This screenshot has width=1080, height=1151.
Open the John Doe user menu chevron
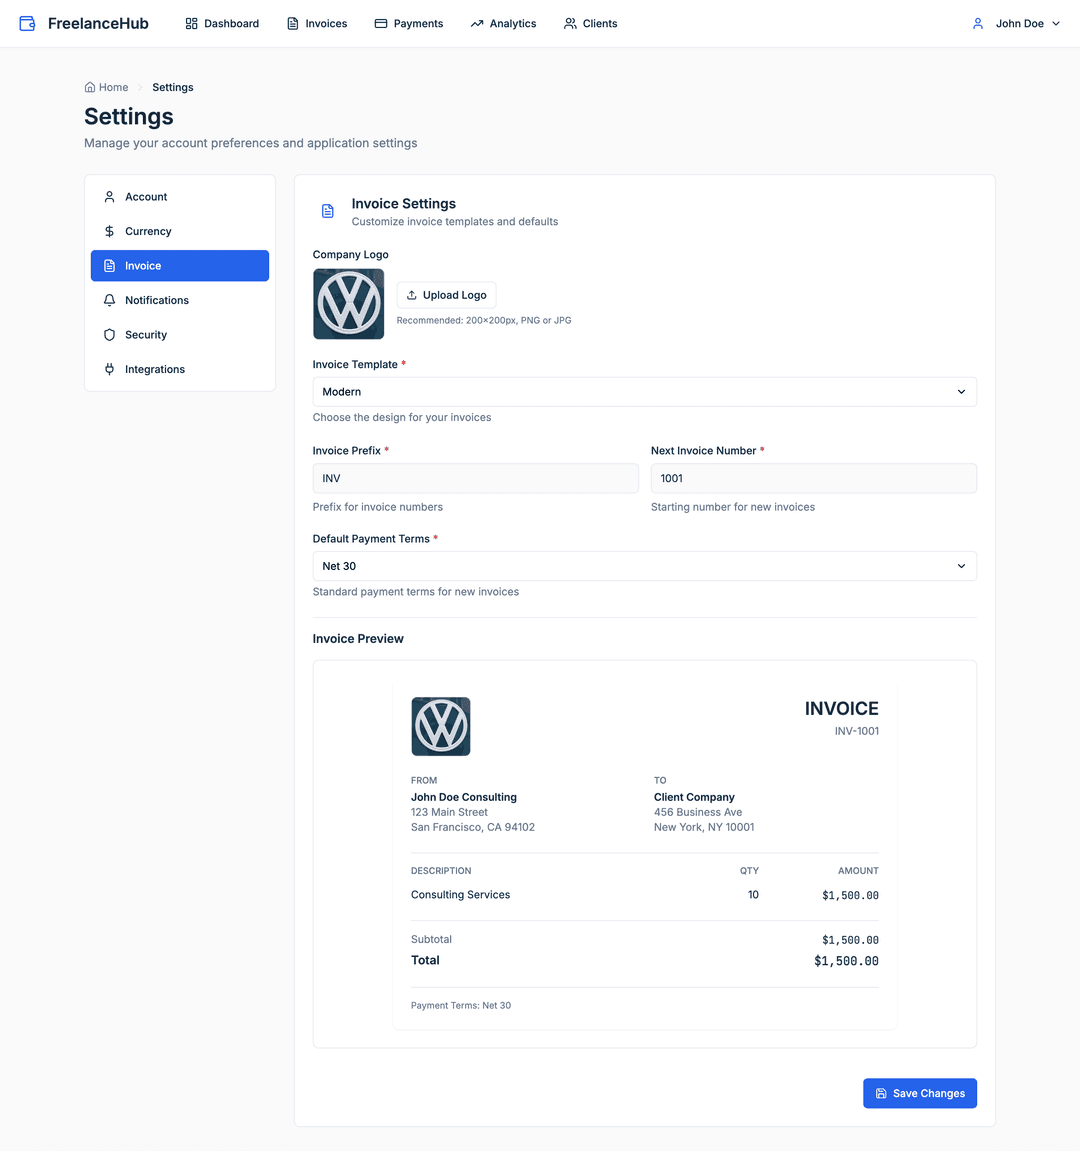(x=1056, y=23)
